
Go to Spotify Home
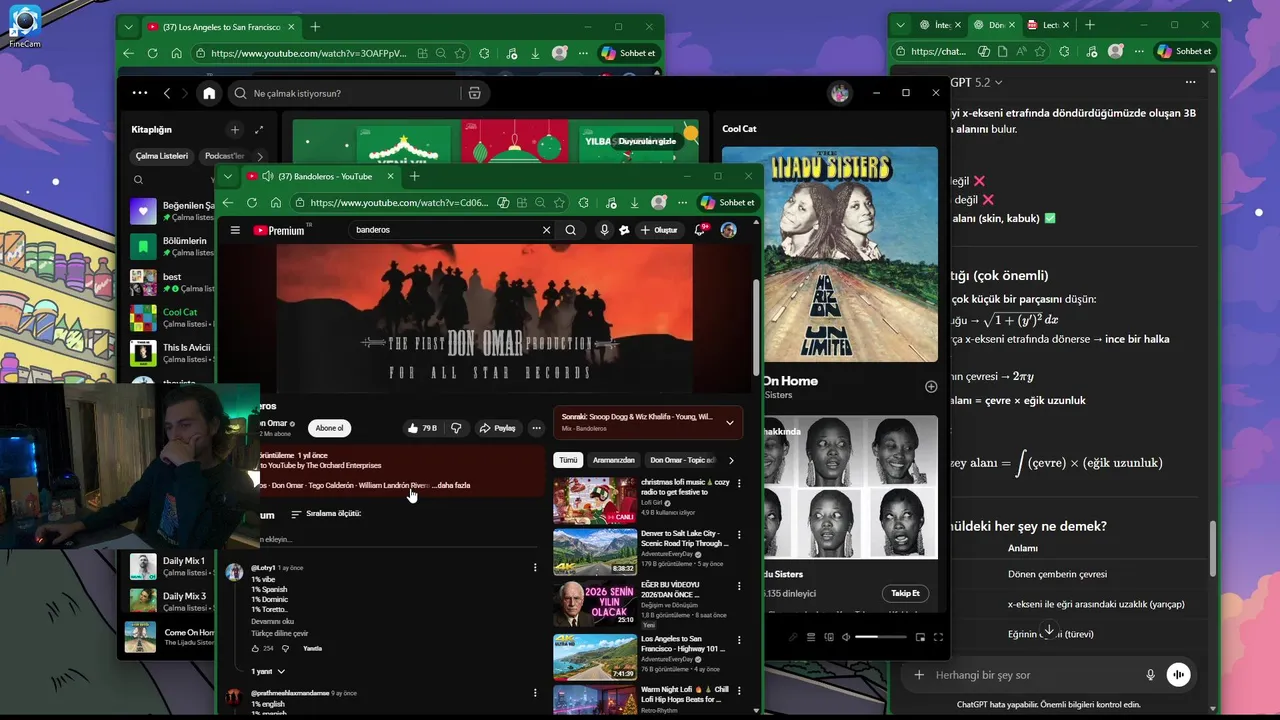tap(209, 93)
